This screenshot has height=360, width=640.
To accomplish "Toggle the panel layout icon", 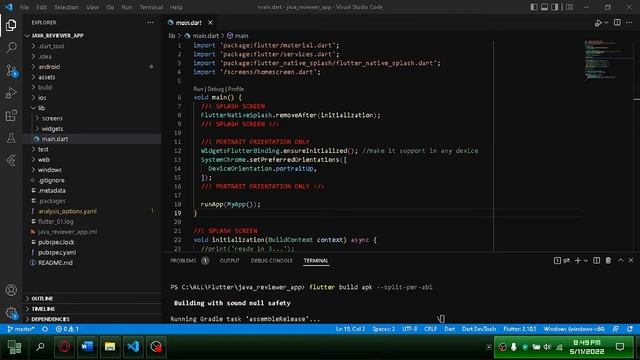I will [x=544, y=7].
